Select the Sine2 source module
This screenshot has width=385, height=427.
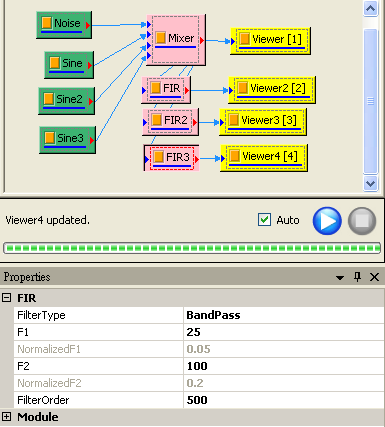coord(66,101)
